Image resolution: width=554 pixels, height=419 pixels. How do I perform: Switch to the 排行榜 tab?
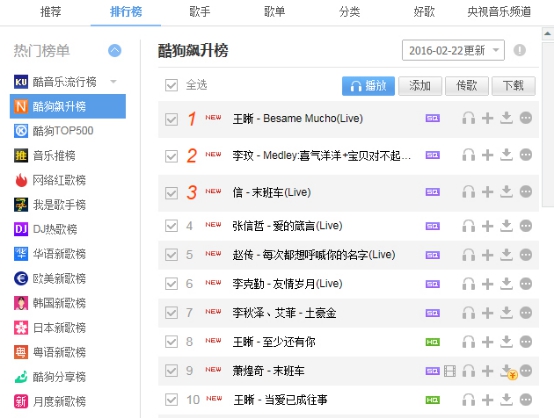point(126,12)
